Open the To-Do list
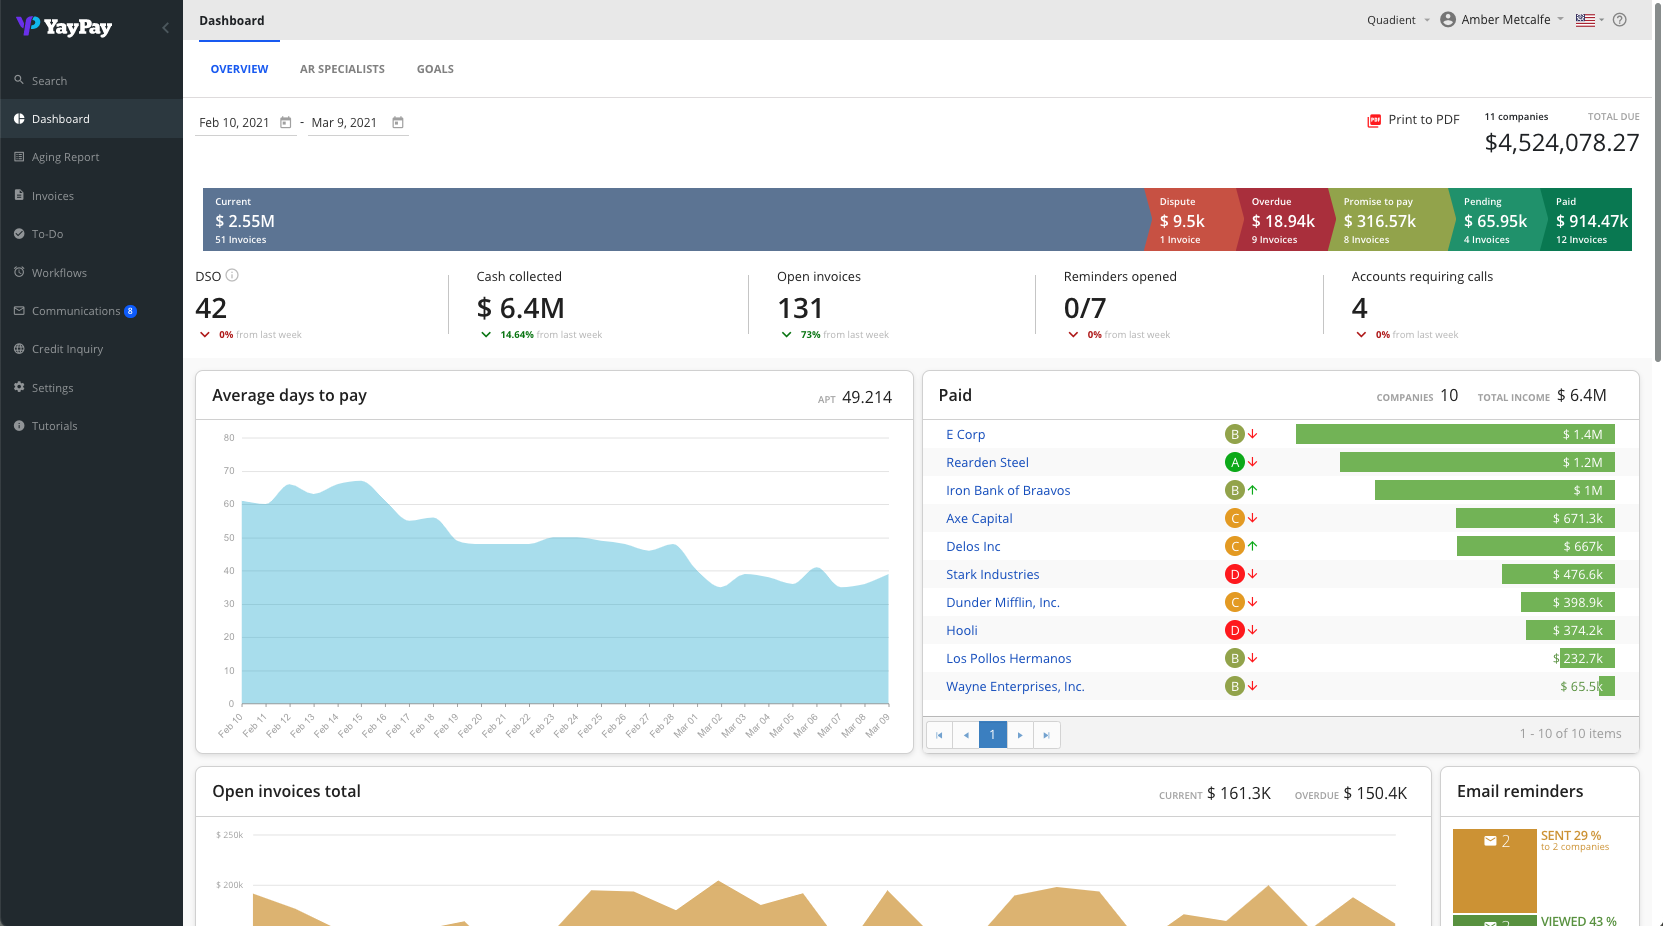The image size is (1663, 926). pyautogui.click(x=48, y=233)
